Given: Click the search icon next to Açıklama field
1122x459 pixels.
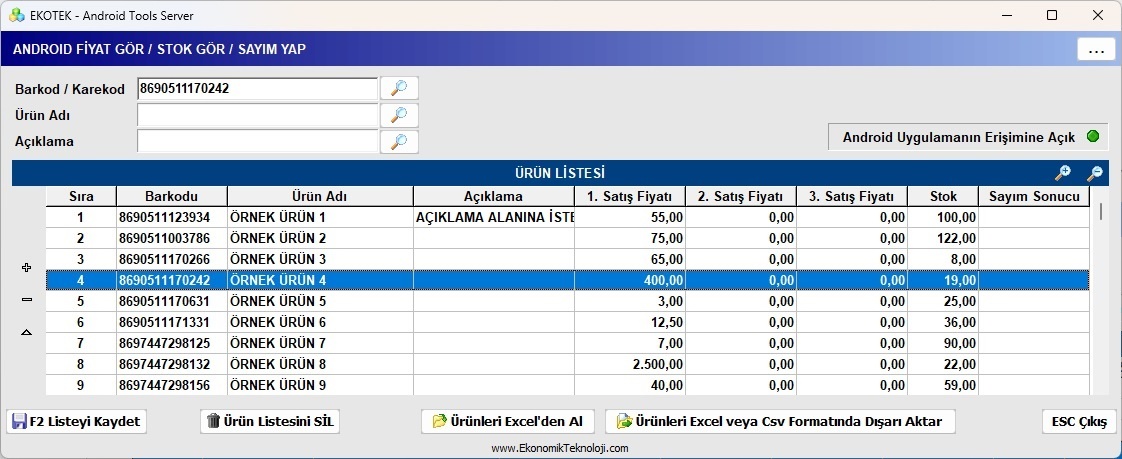Looking at the screenshot, I should coord(399,141).
